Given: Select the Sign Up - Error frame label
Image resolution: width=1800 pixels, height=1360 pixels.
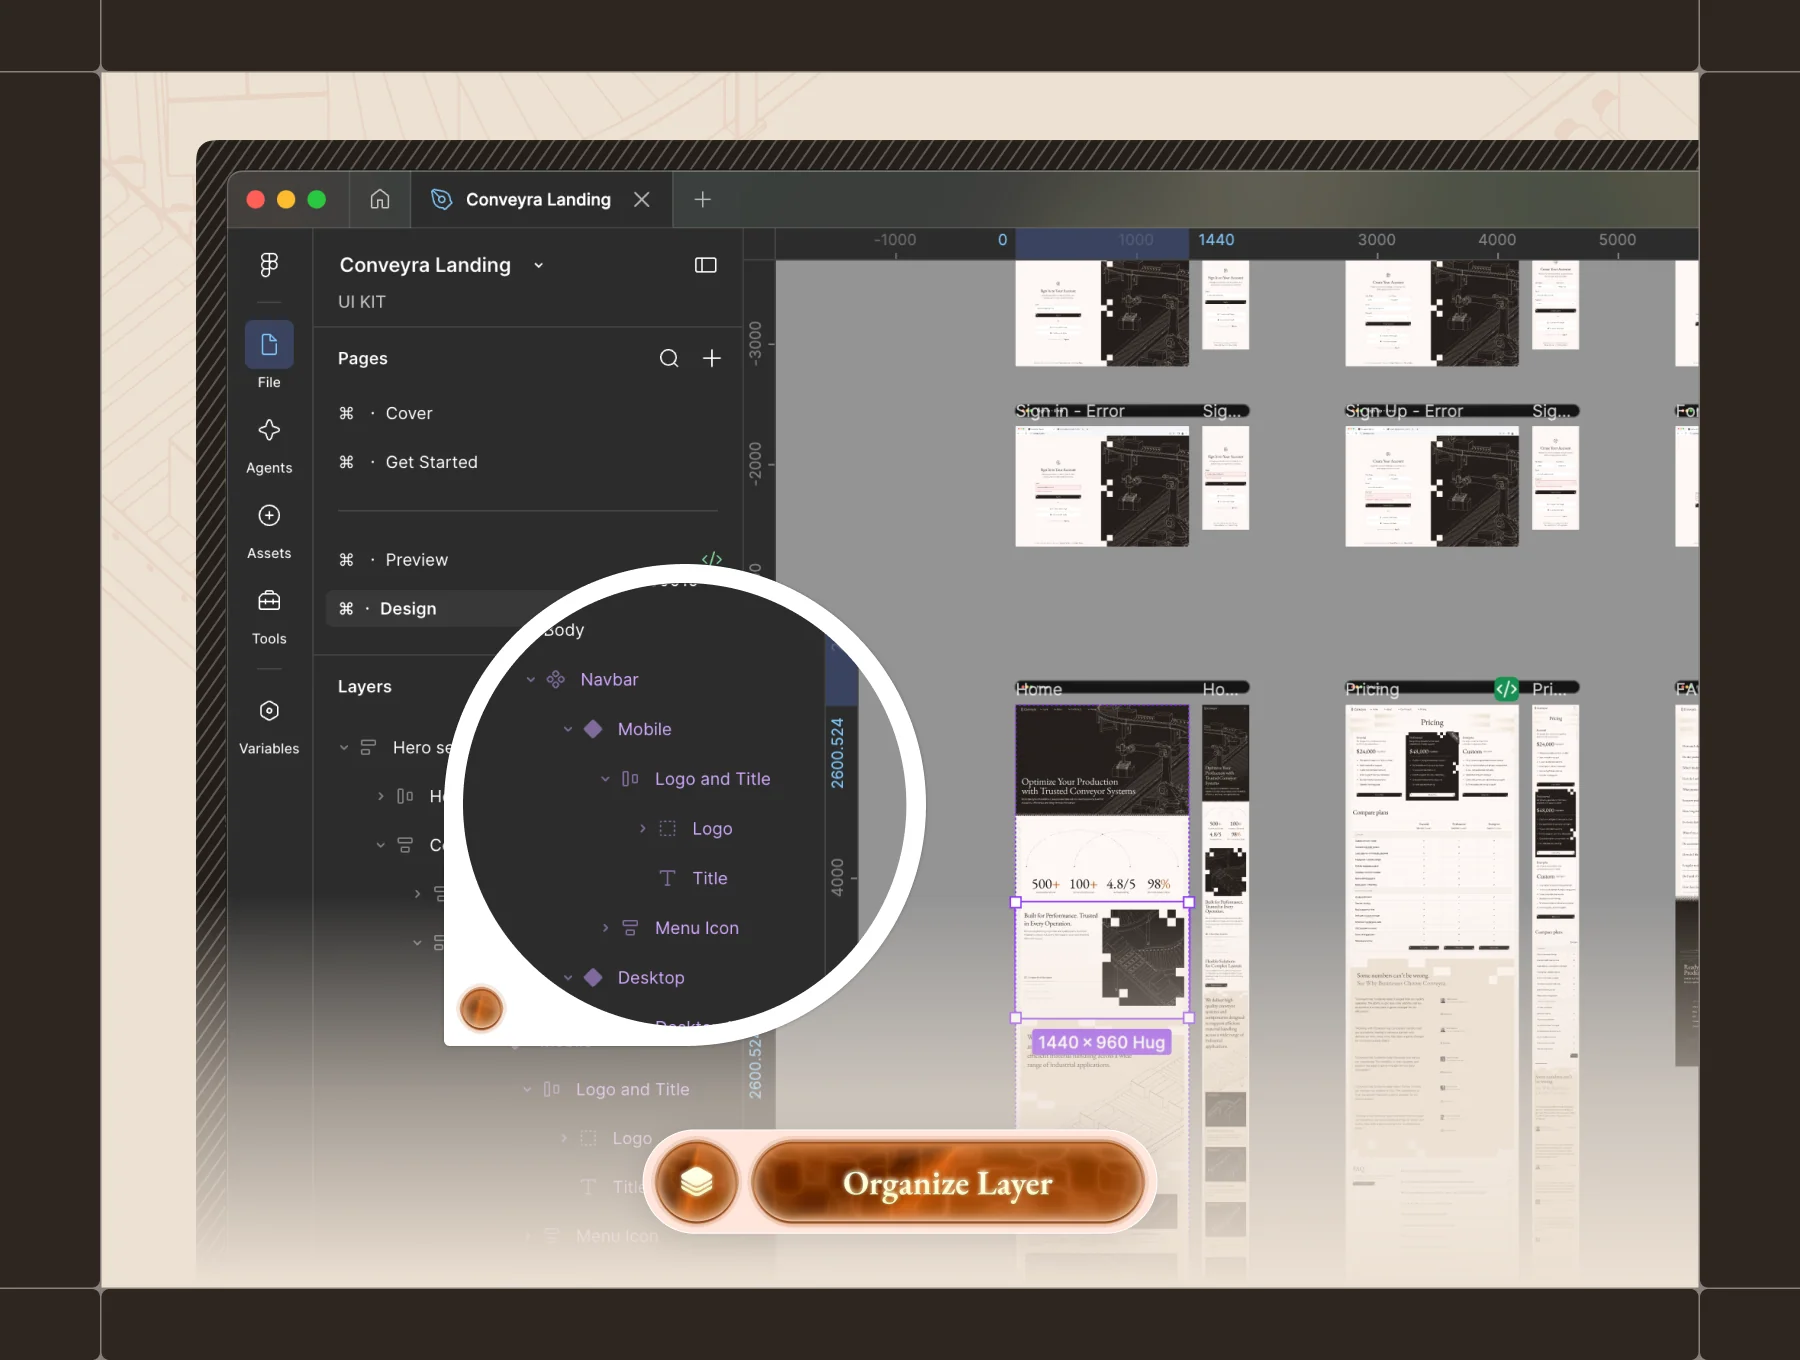Looking at the screenshot, I should (x=1404, y=411).
